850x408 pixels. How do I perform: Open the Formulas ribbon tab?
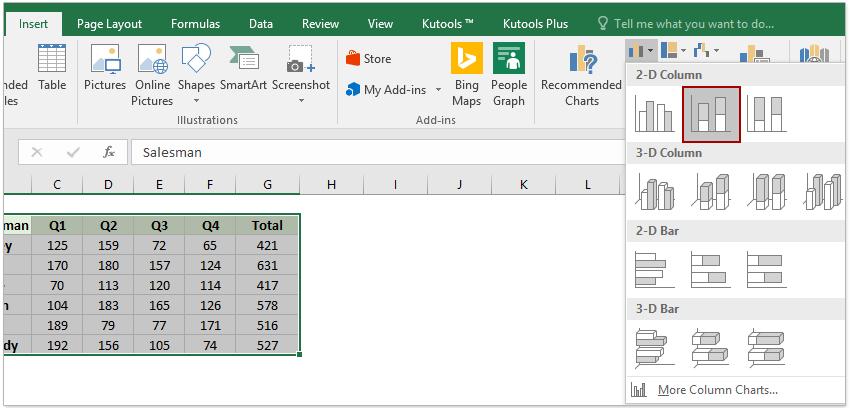pos(195,23)
